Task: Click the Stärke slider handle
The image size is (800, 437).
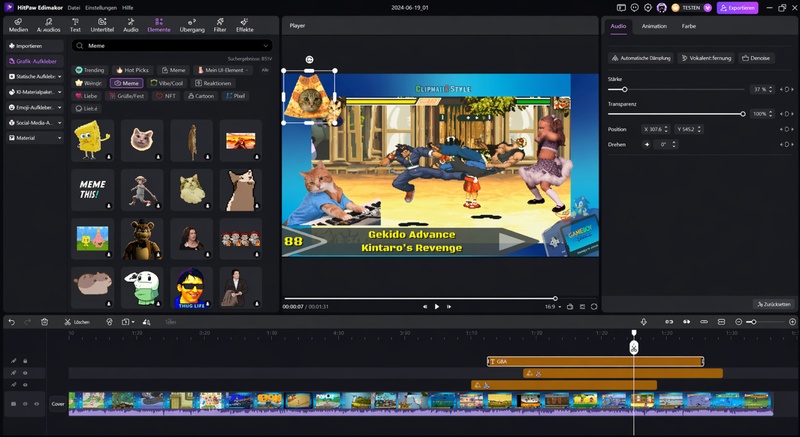Action: tap(624, 89)
